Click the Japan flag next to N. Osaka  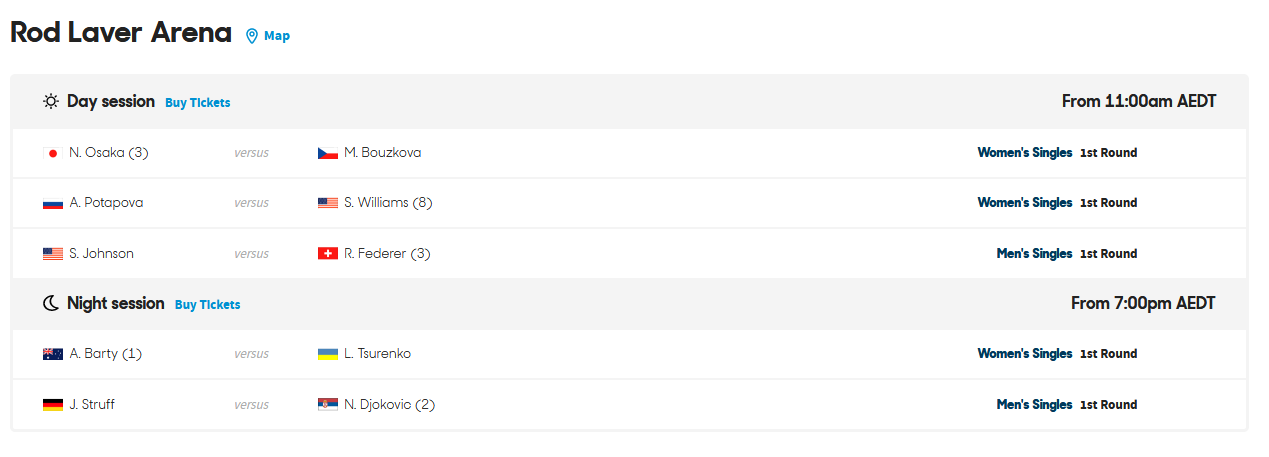click(53, 153)
